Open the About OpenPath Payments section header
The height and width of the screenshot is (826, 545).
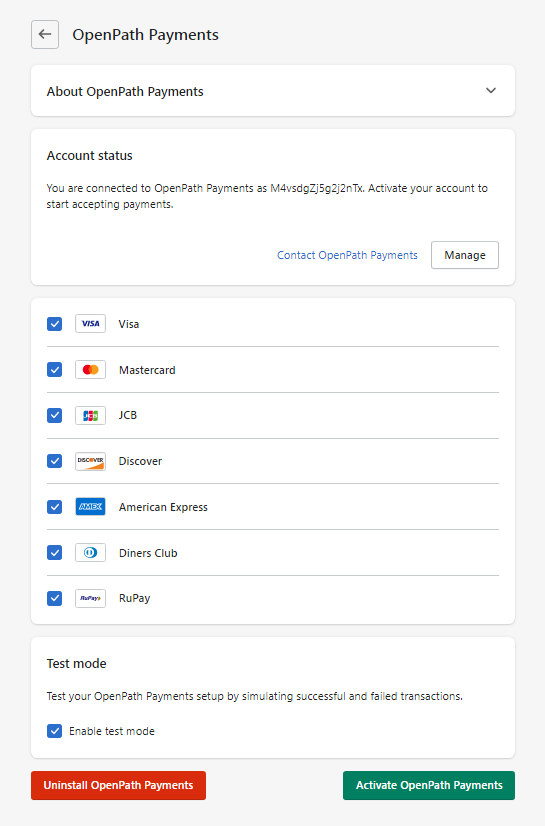(x=273, y=91)
